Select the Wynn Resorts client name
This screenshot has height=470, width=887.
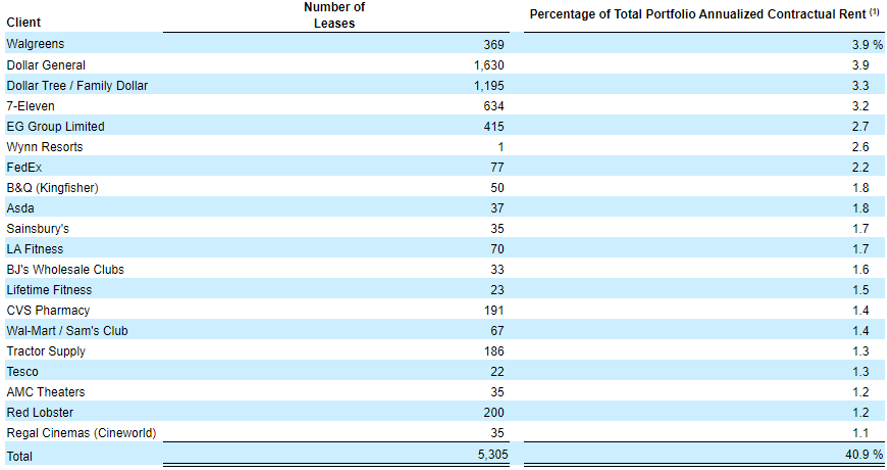(45, 146)
